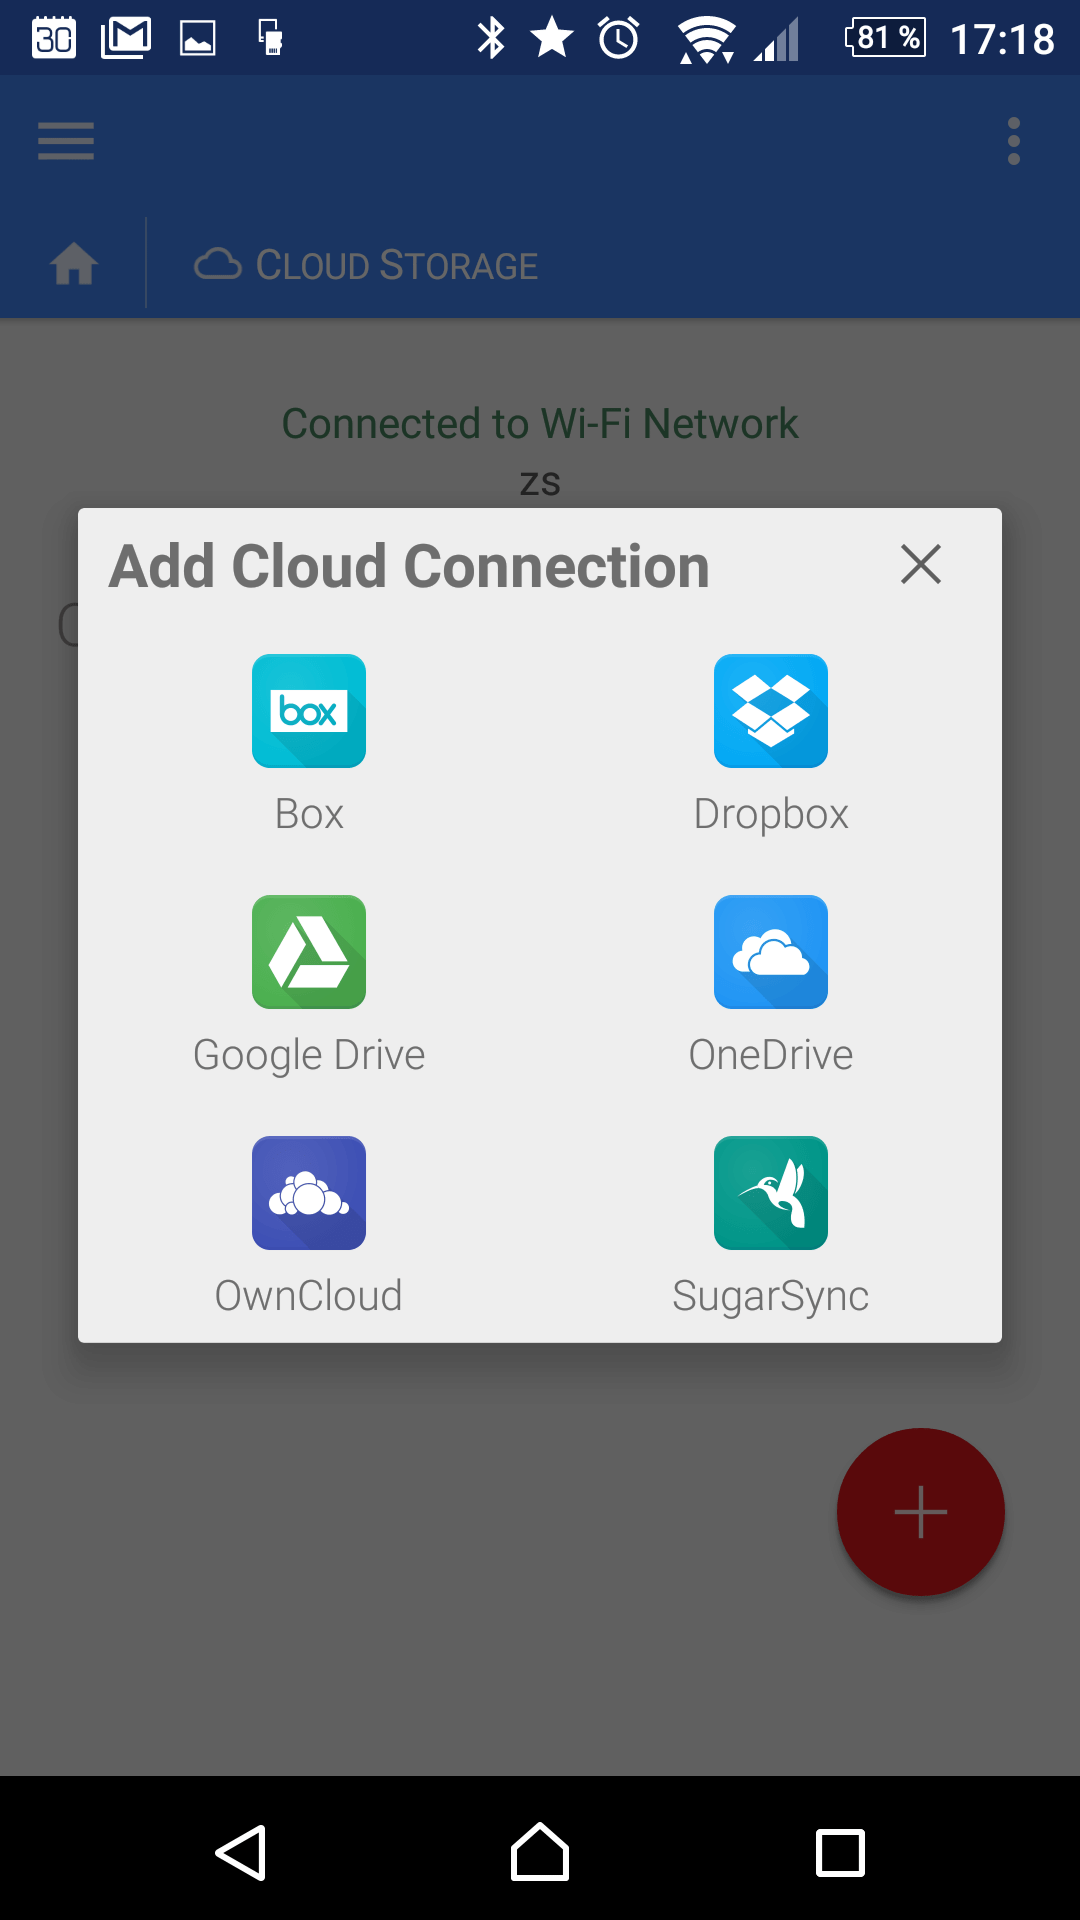Tap the Add Cloud Connection title
The image size is (1080, 1920).
tap(410, 566)
